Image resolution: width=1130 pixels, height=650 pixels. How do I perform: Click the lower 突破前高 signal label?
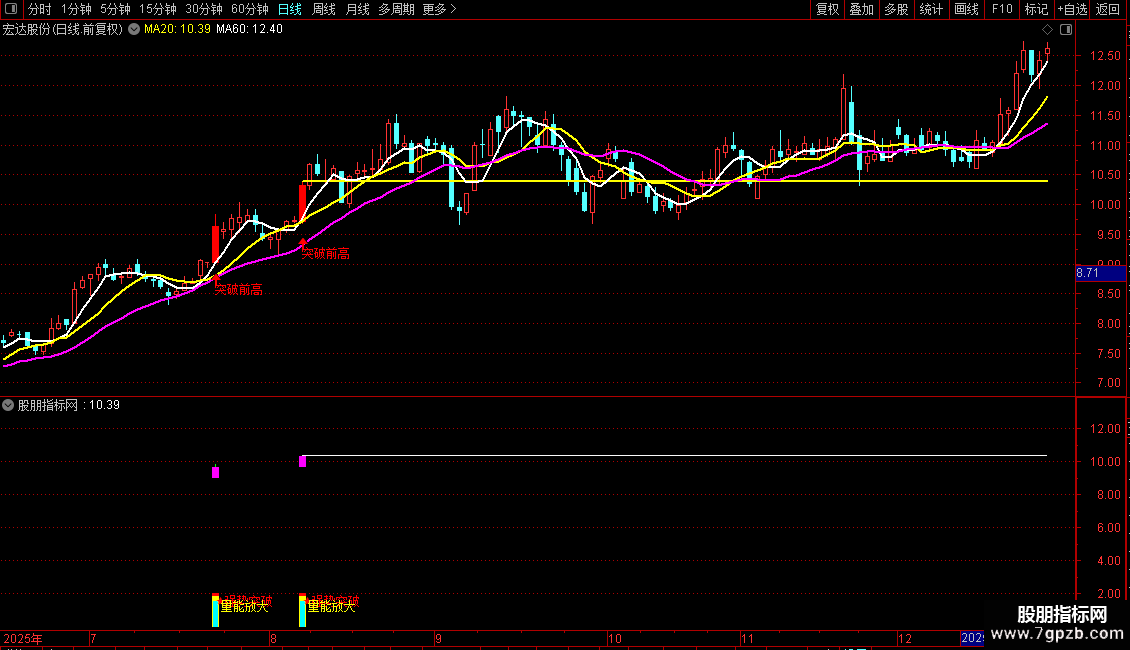pos(239,289)
